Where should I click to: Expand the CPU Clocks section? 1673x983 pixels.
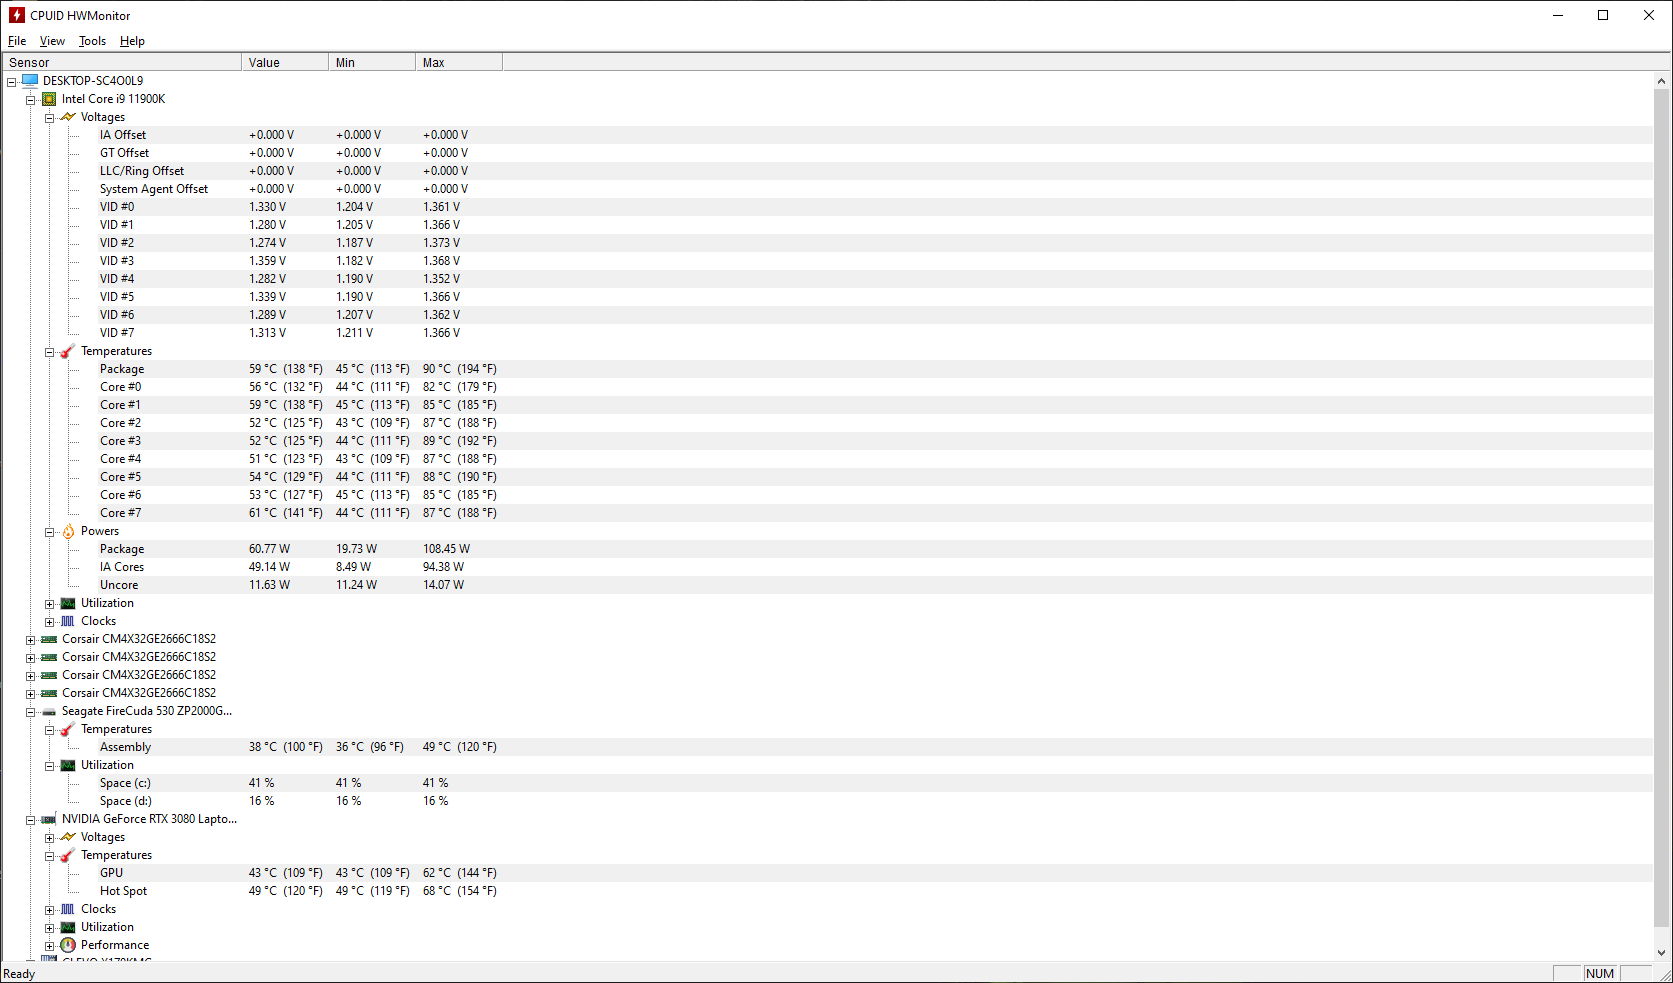50,622
